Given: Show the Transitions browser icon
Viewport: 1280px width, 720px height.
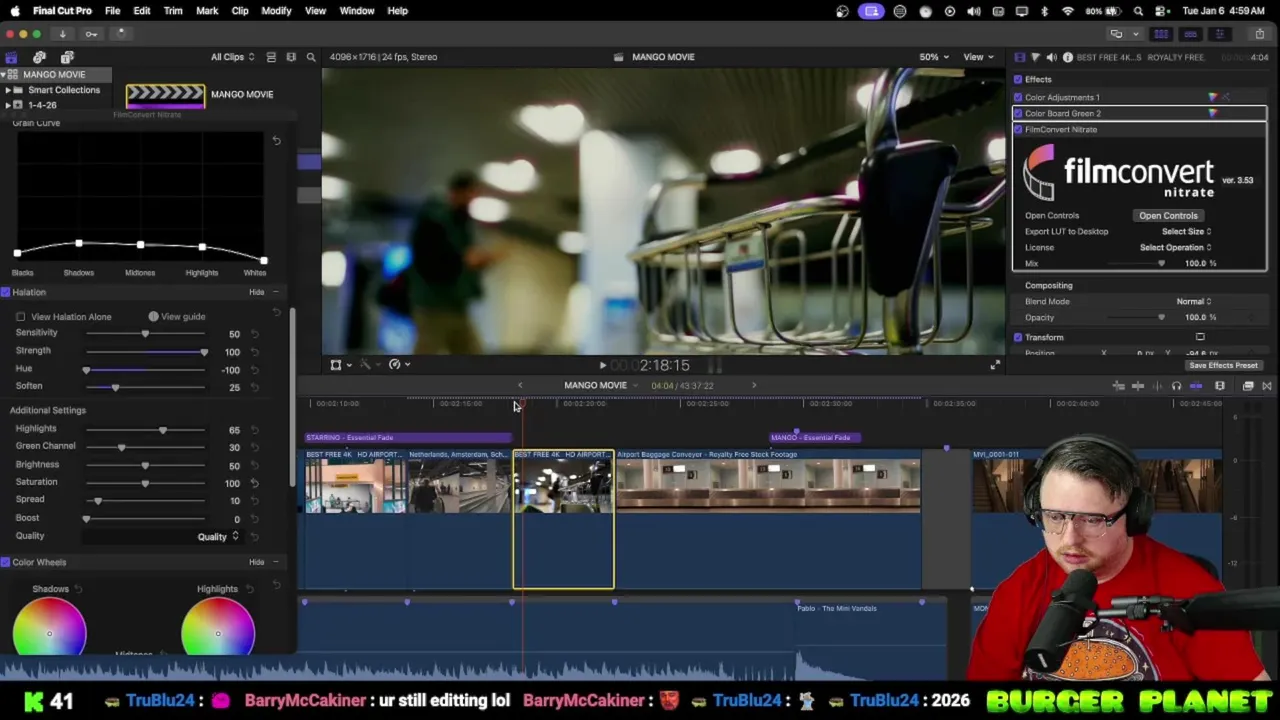Looking at the screenshot, I should [x=1266, y=386].
